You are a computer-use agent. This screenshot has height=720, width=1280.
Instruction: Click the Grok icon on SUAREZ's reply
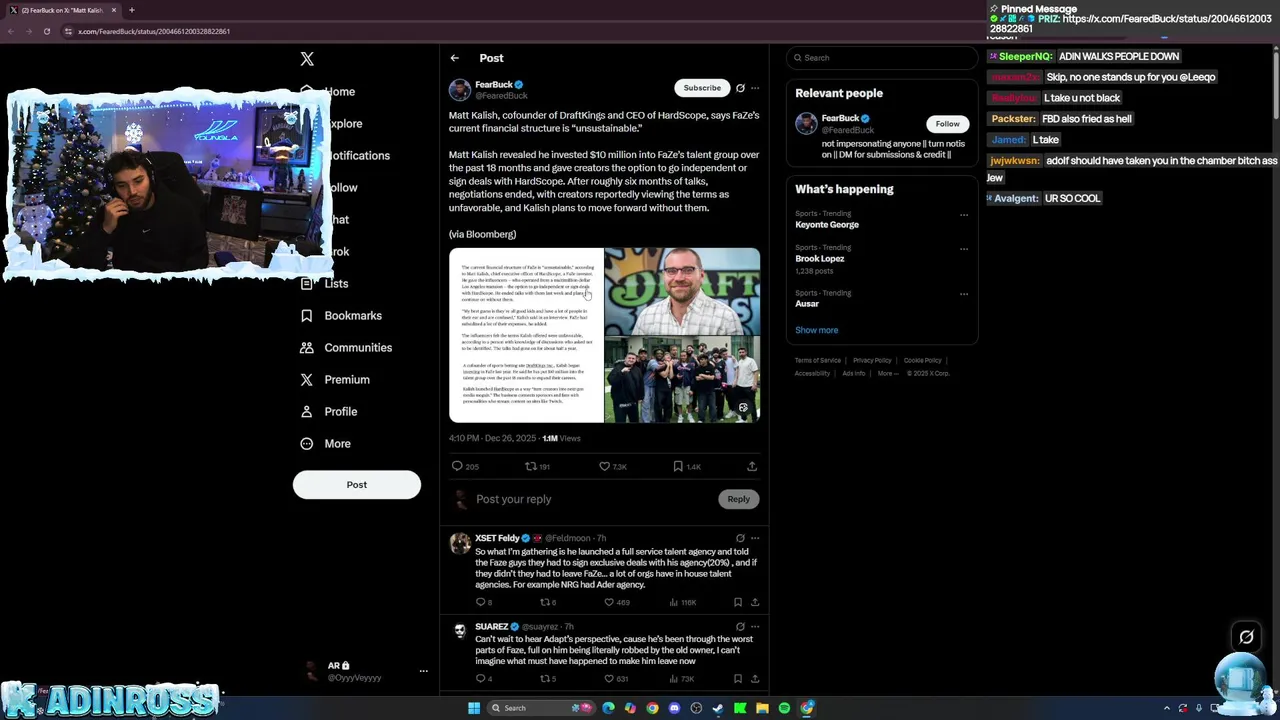pyautogui.click(x=740, y=626)
